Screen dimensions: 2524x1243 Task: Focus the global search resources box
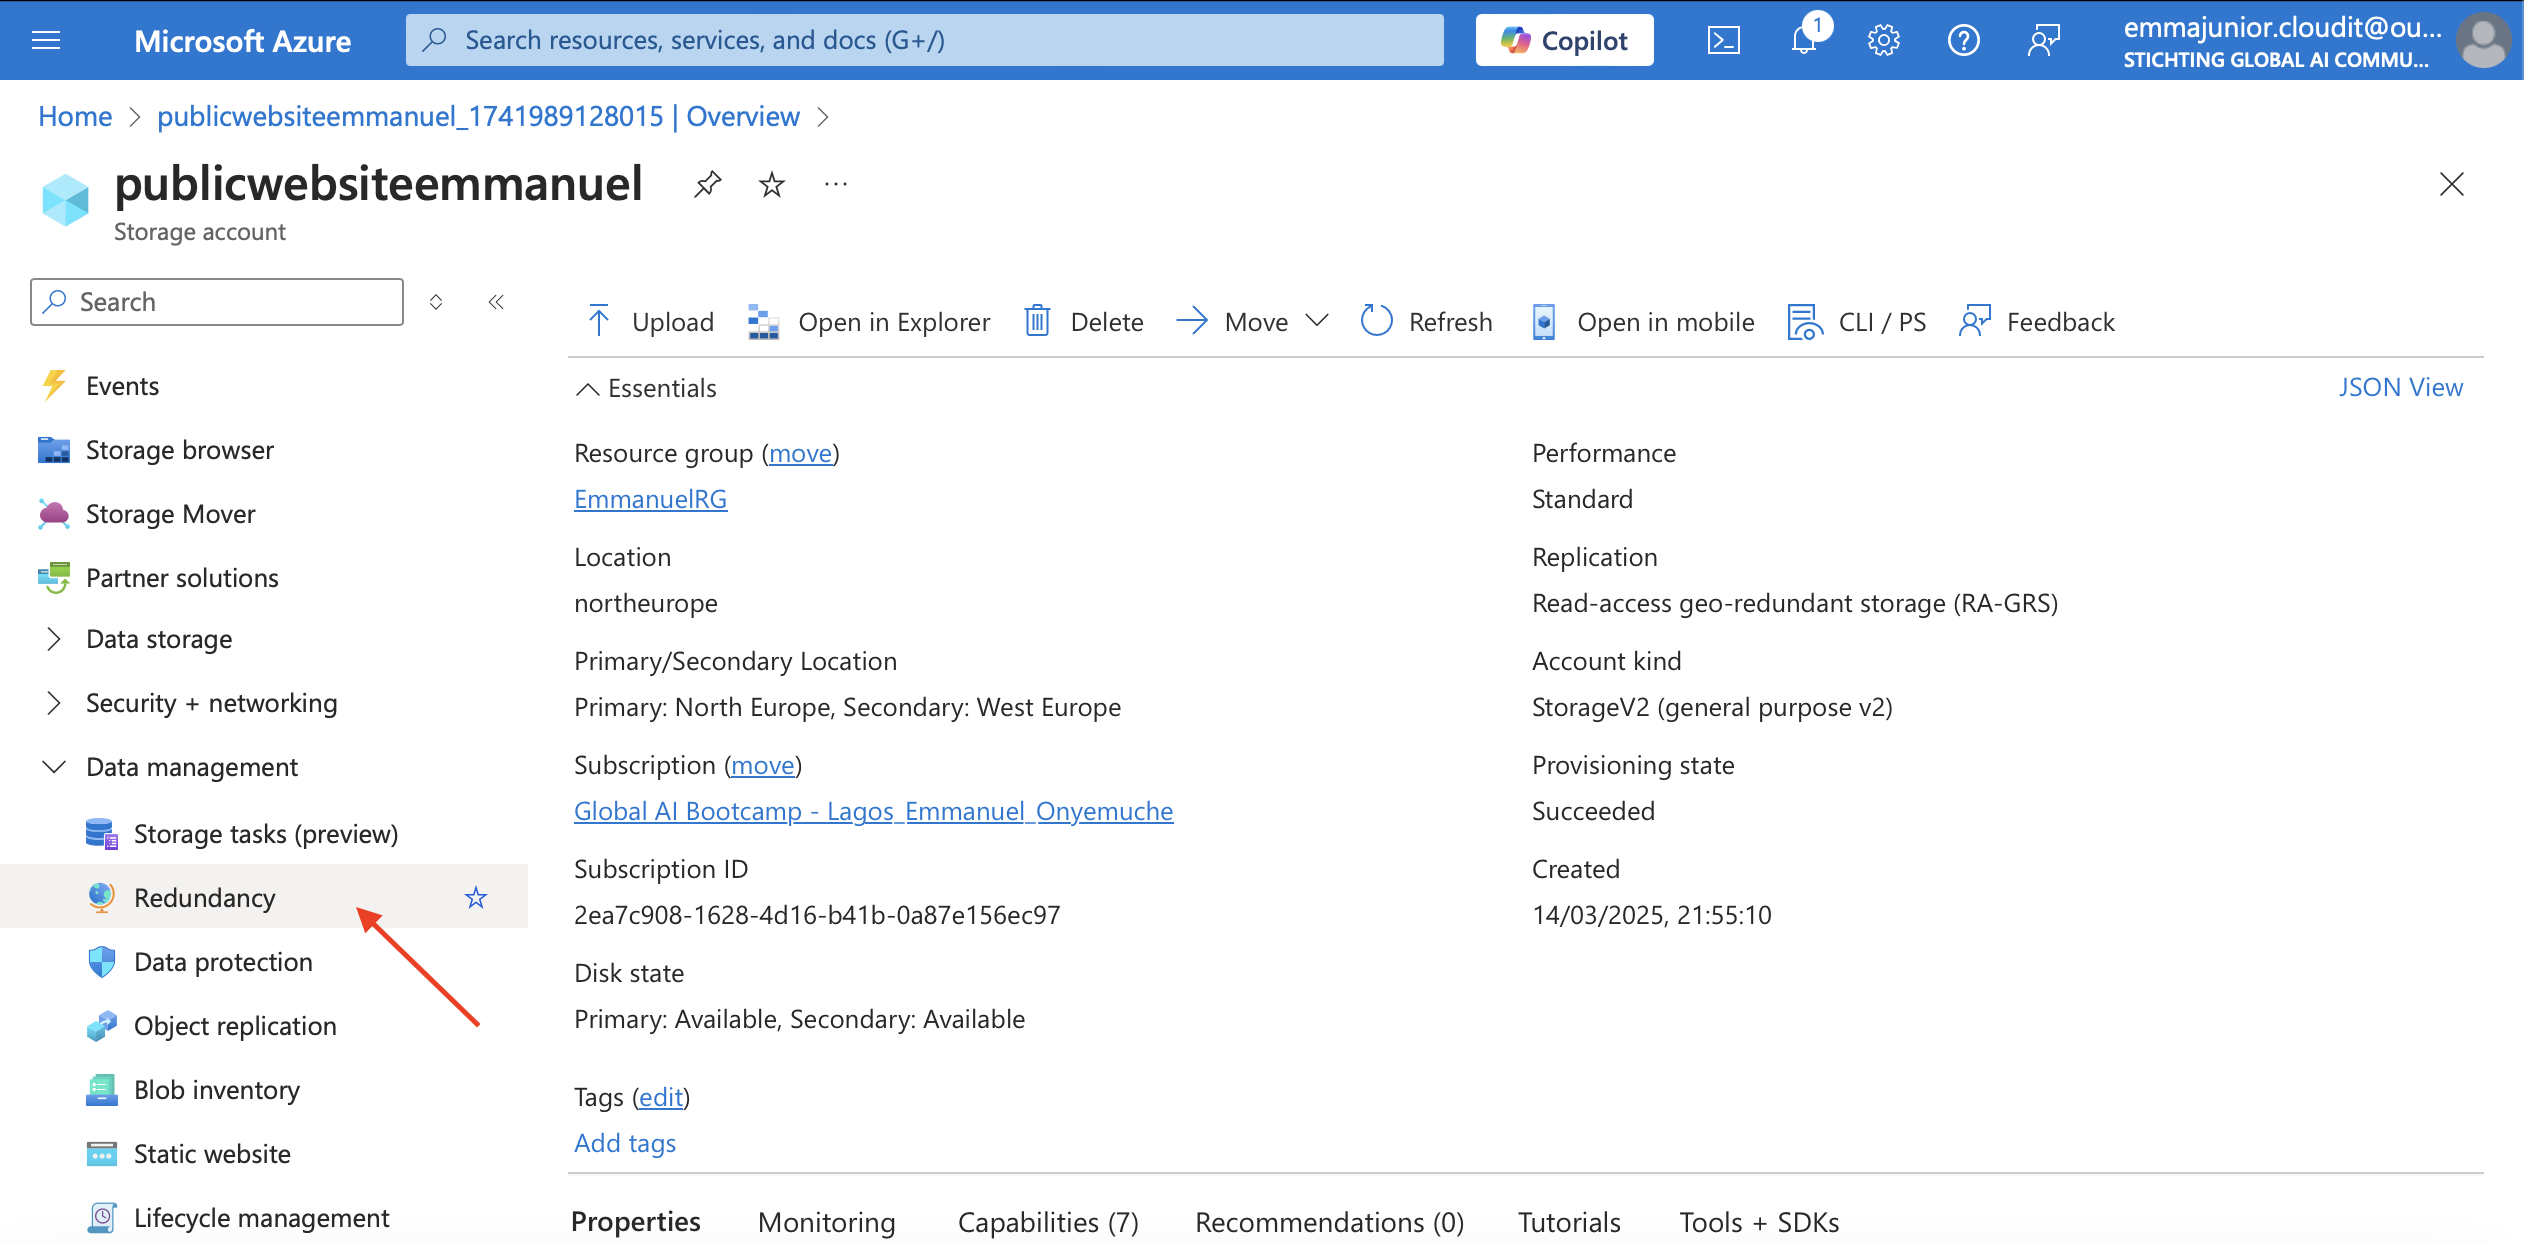point(924,40)
